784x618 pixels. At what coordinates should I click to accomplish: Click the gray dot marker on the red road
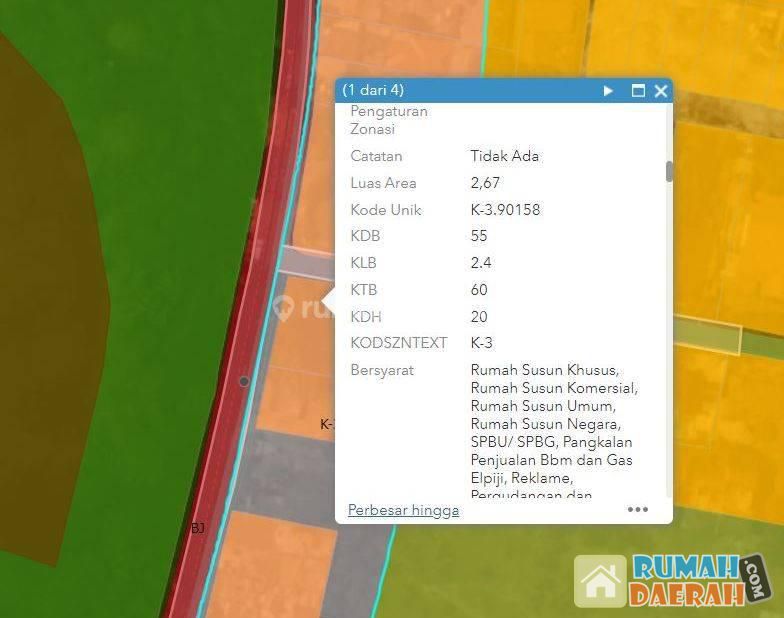click(x=244, y=381)
